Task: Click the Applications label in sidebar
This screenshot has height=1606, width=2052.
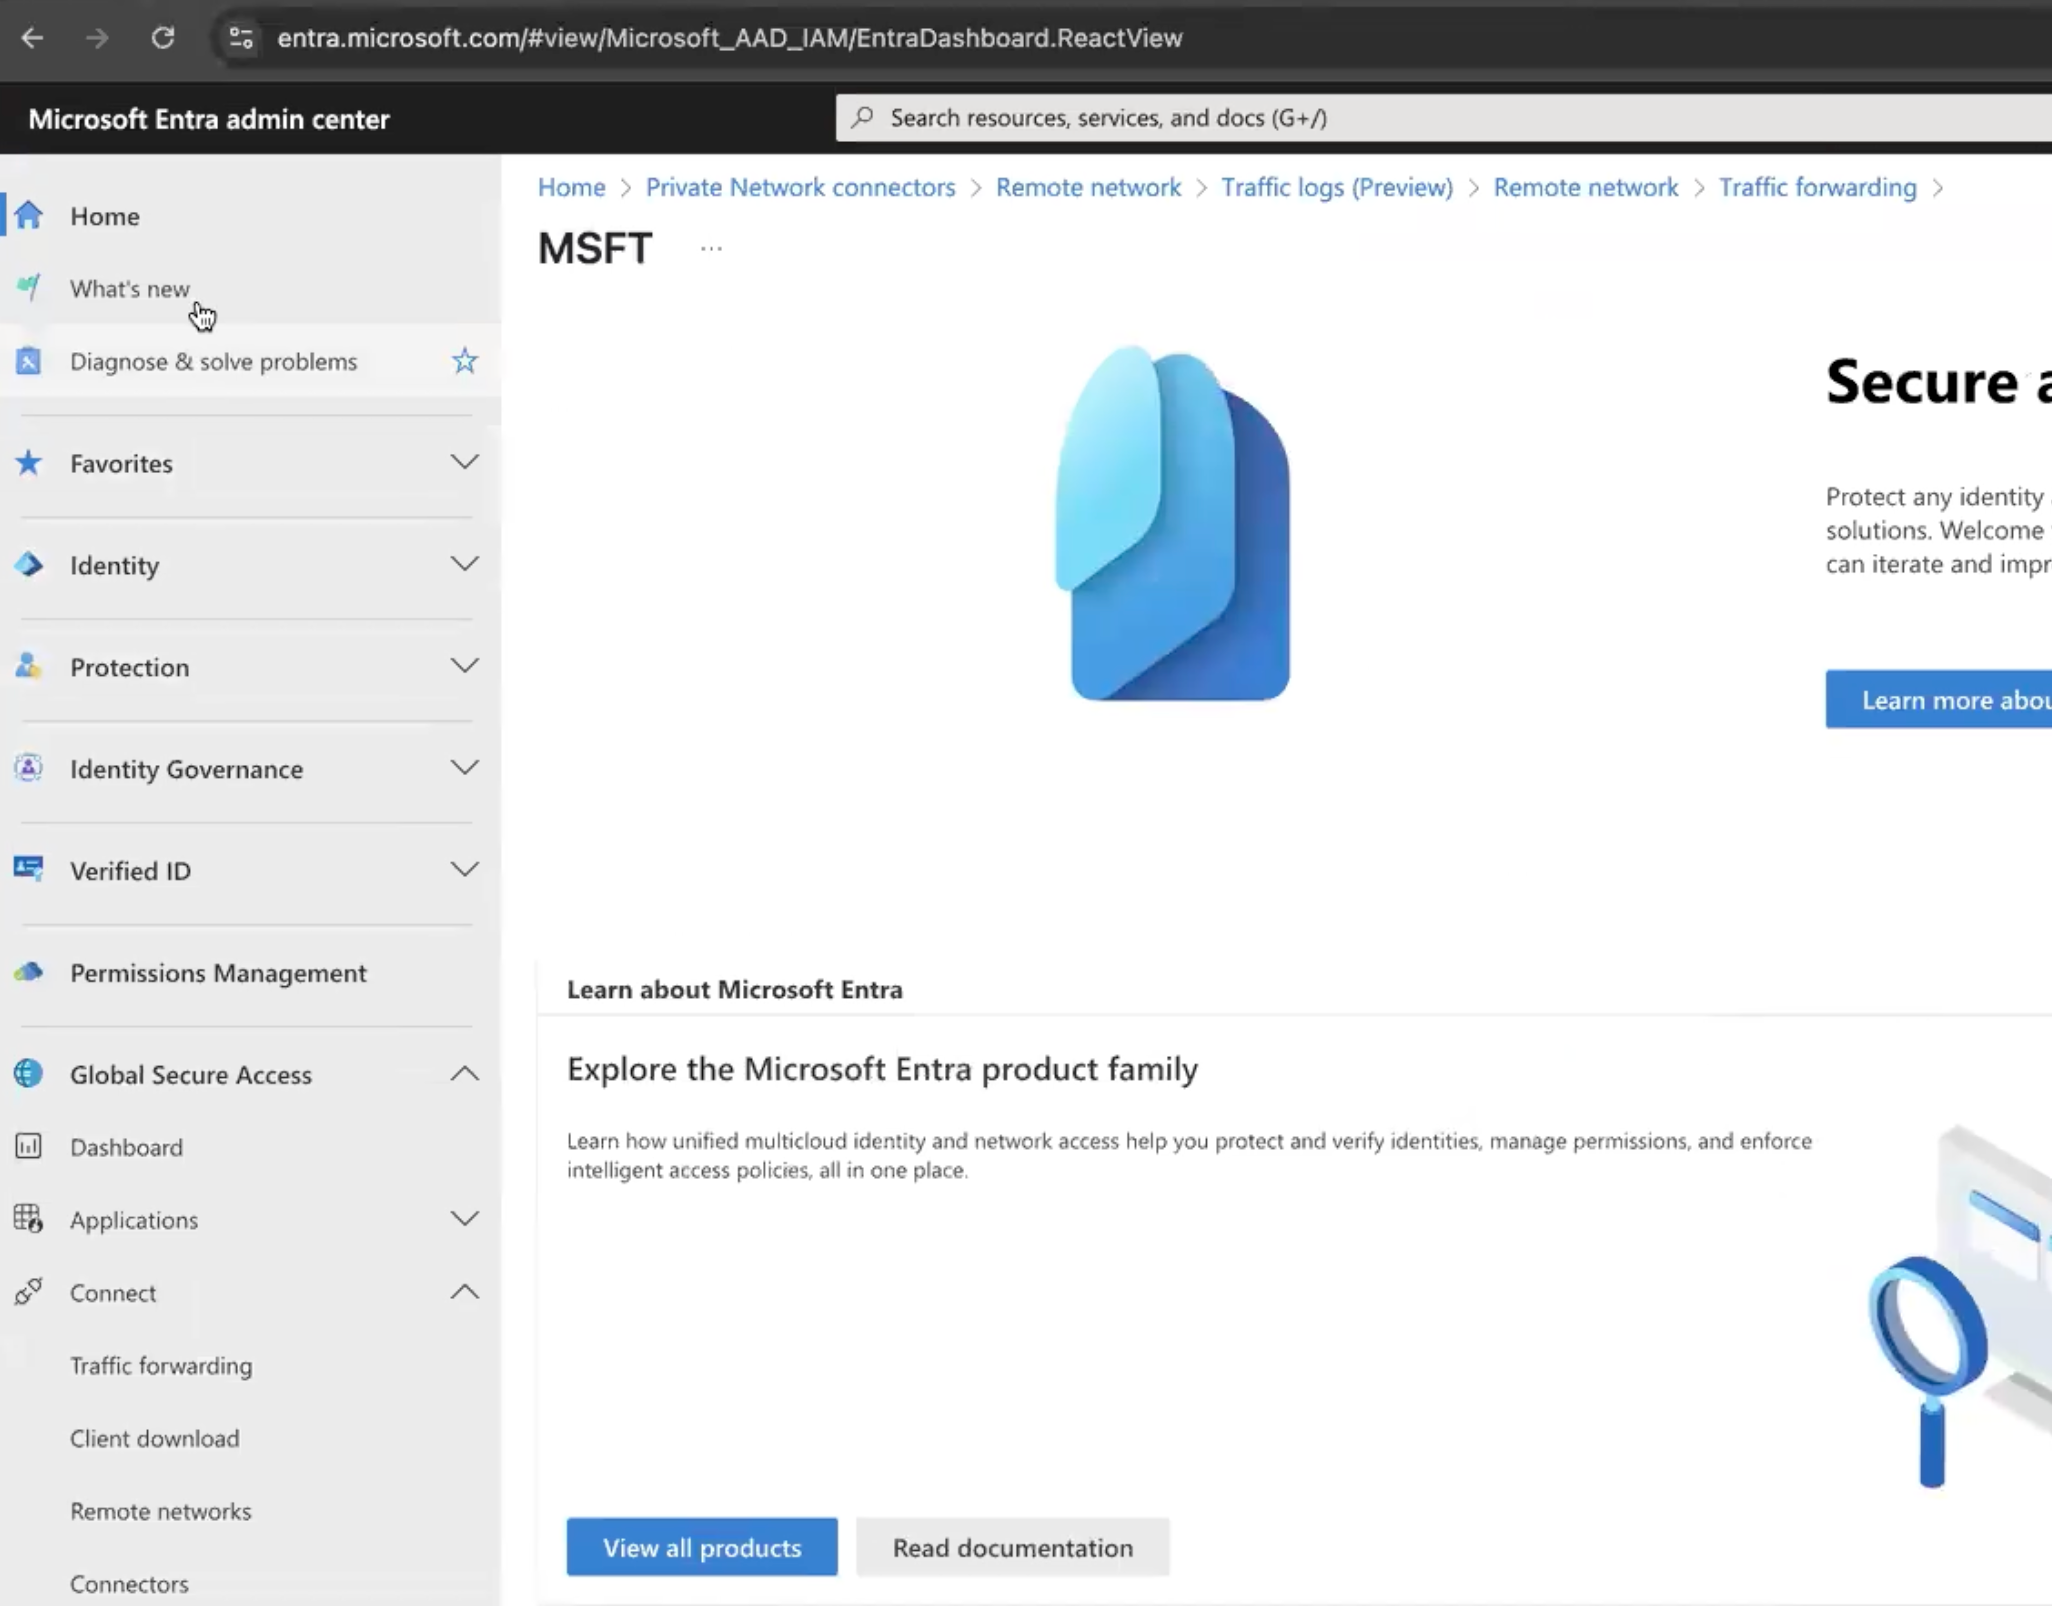Action: click(134, 1220)
